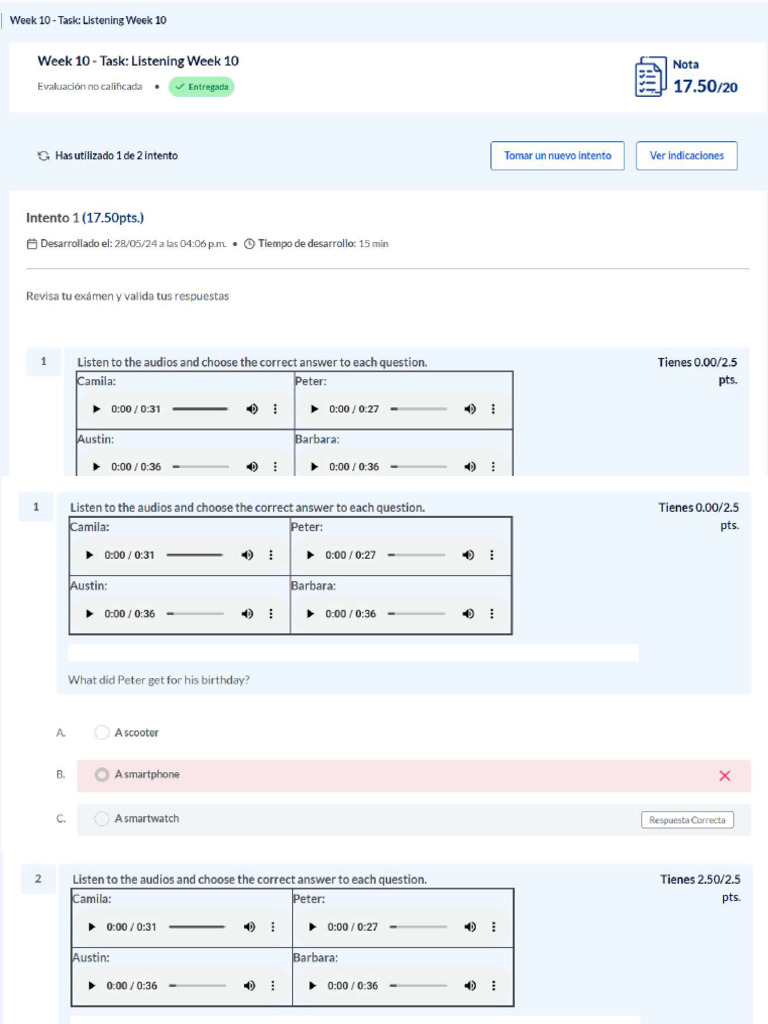Seek Camila's audio progress bar in the middle block
This screenshot has width=768, height=1024.
click(x=195, y=555)
